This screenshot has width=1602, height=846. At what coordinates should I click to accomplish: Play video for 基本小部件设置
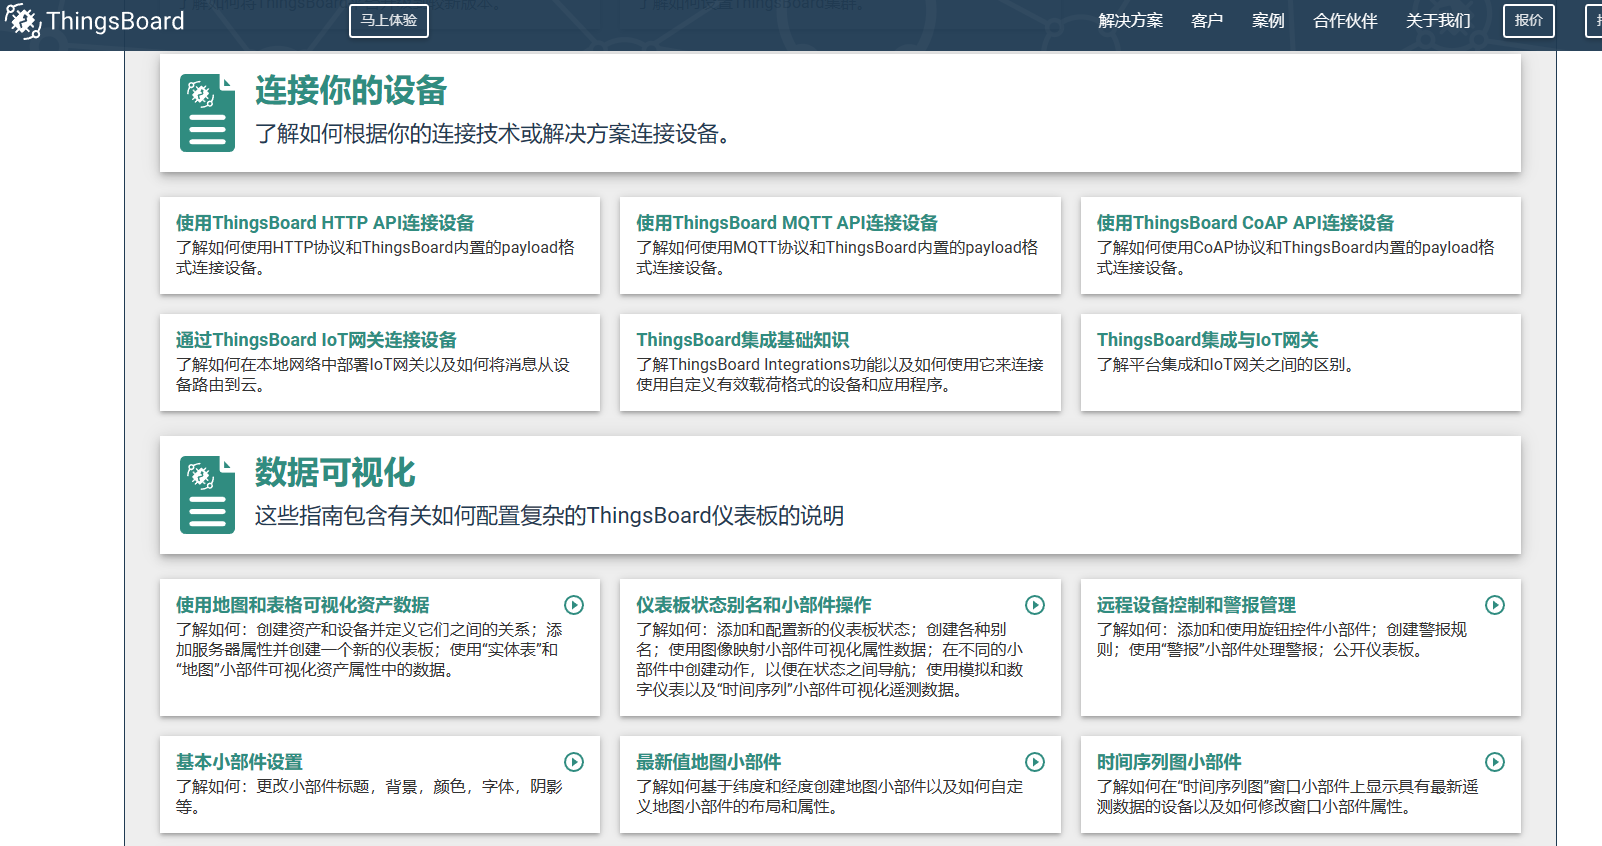(x=574, y=762)
